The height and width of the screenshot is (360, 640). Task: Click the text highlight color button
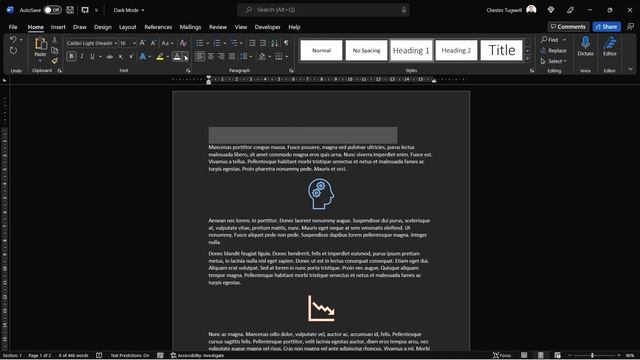[160, 57]
